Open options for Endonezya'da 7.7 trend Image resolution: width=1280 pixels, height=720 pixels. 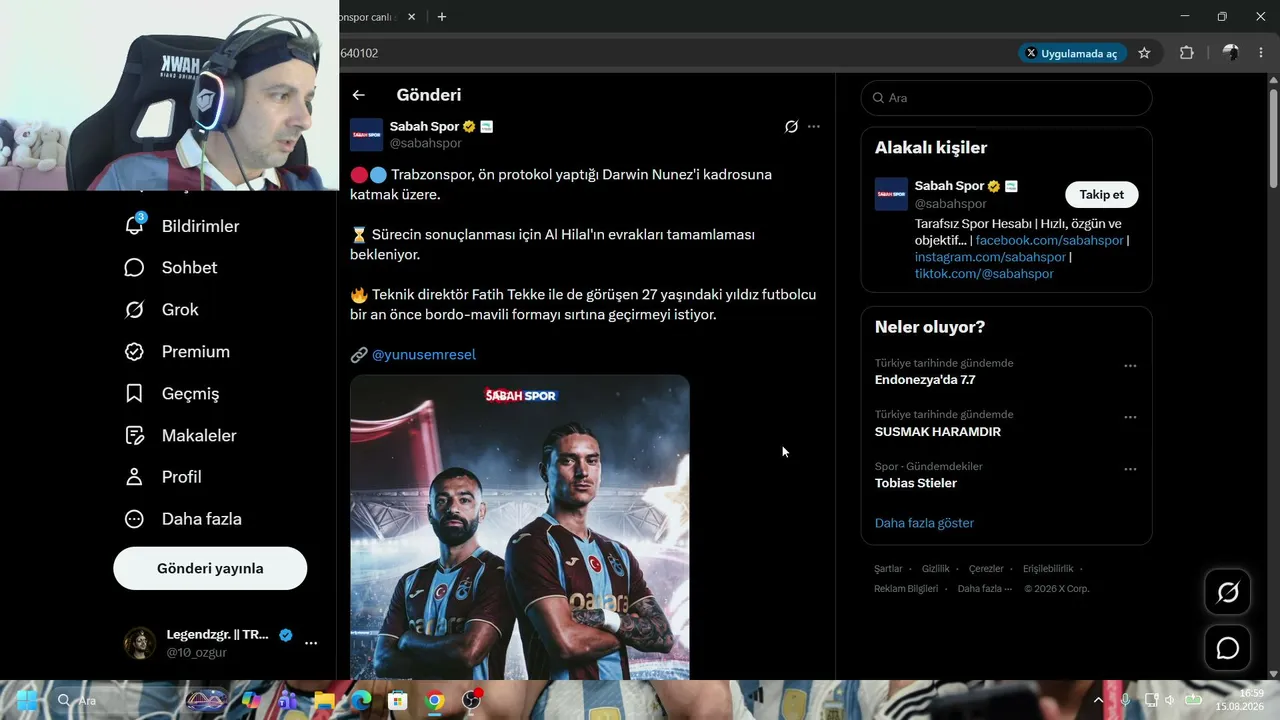click(1130, 366)
